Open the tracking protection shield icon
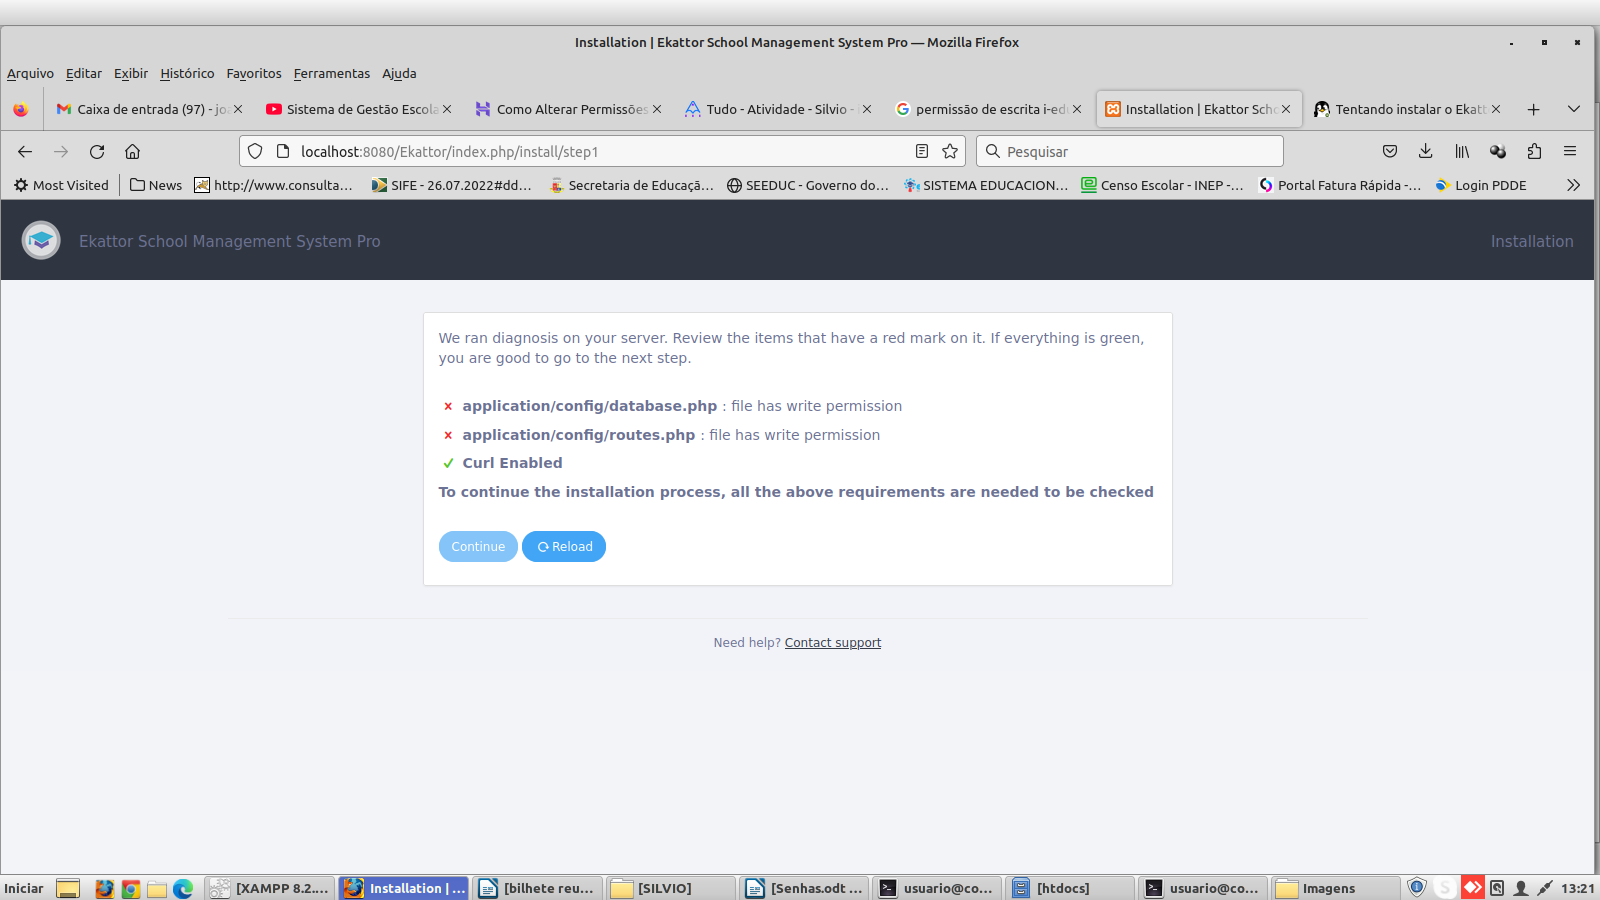 tap(255, 151)
